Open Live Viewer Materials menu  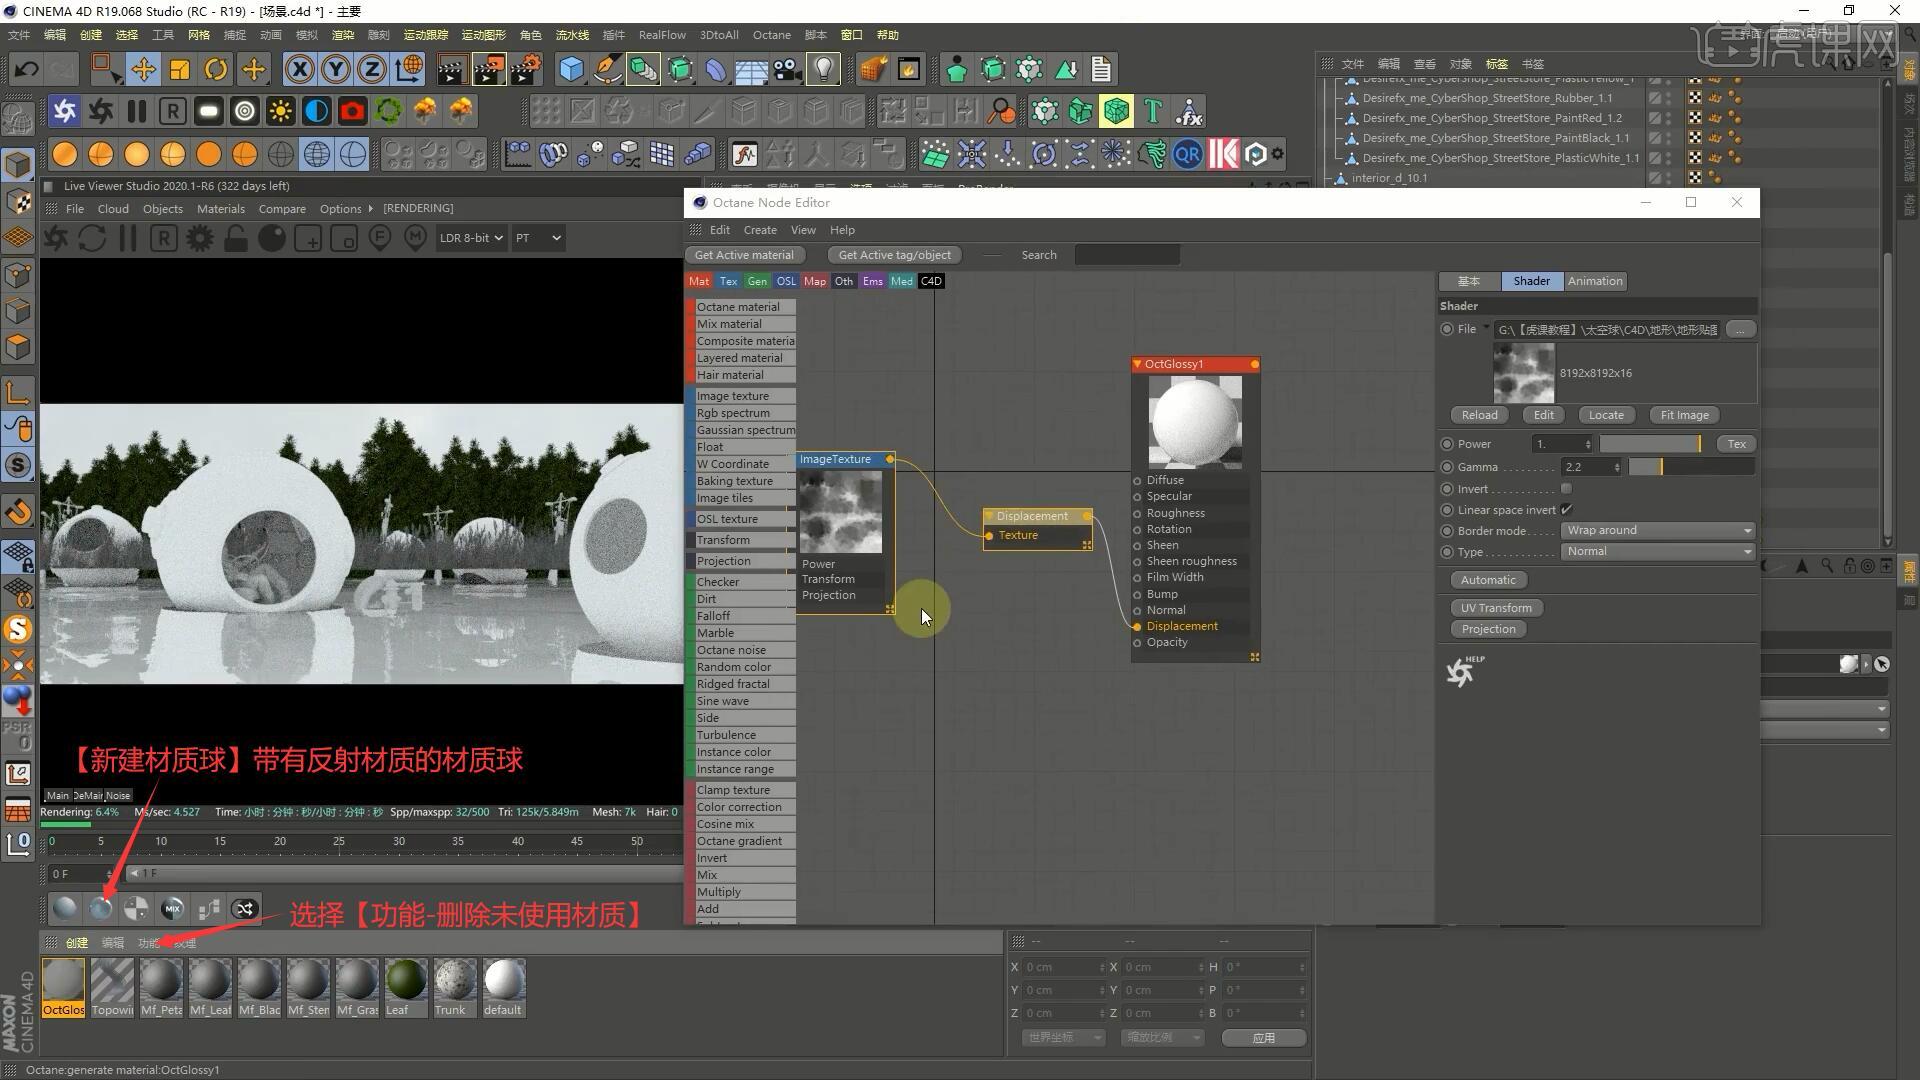point(221,209)
